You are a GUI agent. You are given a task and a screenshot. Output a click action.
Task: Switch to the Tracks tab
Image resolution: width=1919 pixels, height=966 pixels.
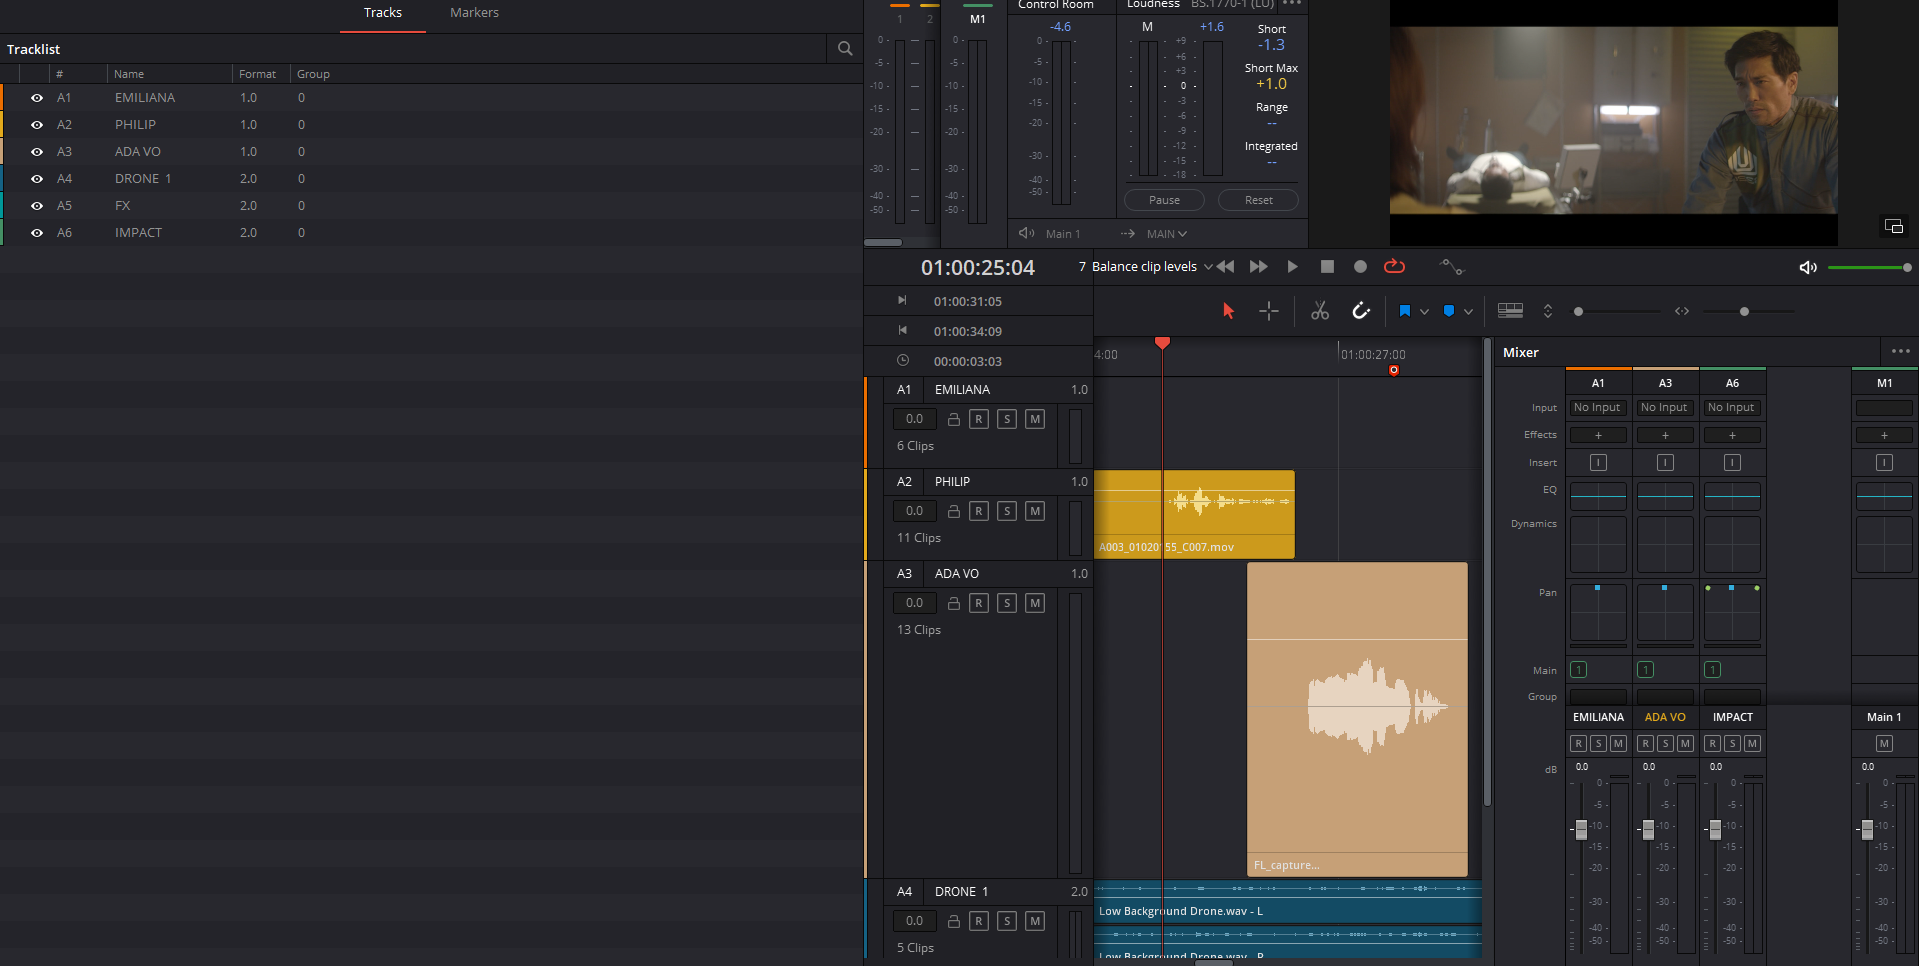[383, 13]
